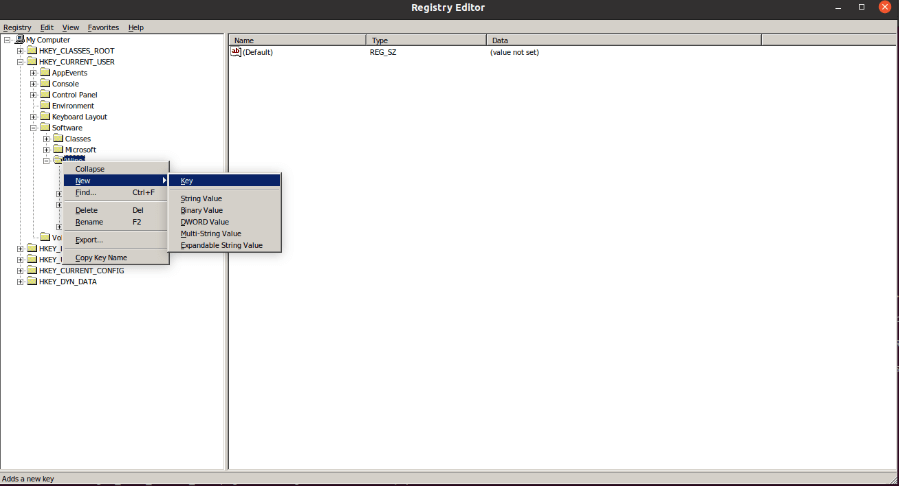Collapse My Computer tree node
Viewport: 899px width, 486px height.
tap(7, 40)
